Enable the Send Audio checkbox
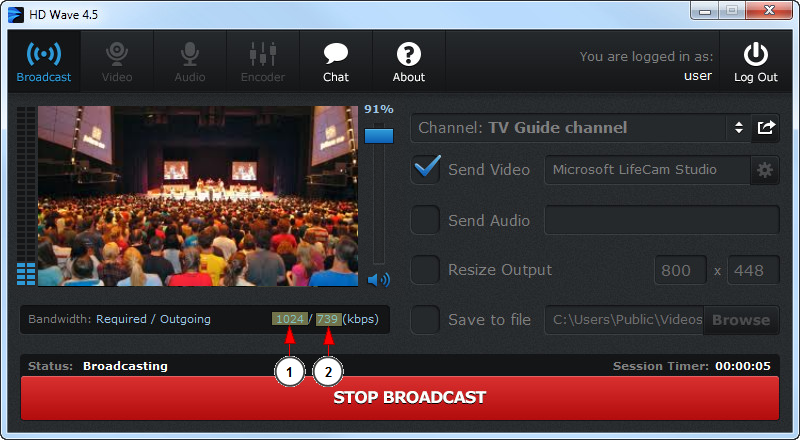 (426, 220)
